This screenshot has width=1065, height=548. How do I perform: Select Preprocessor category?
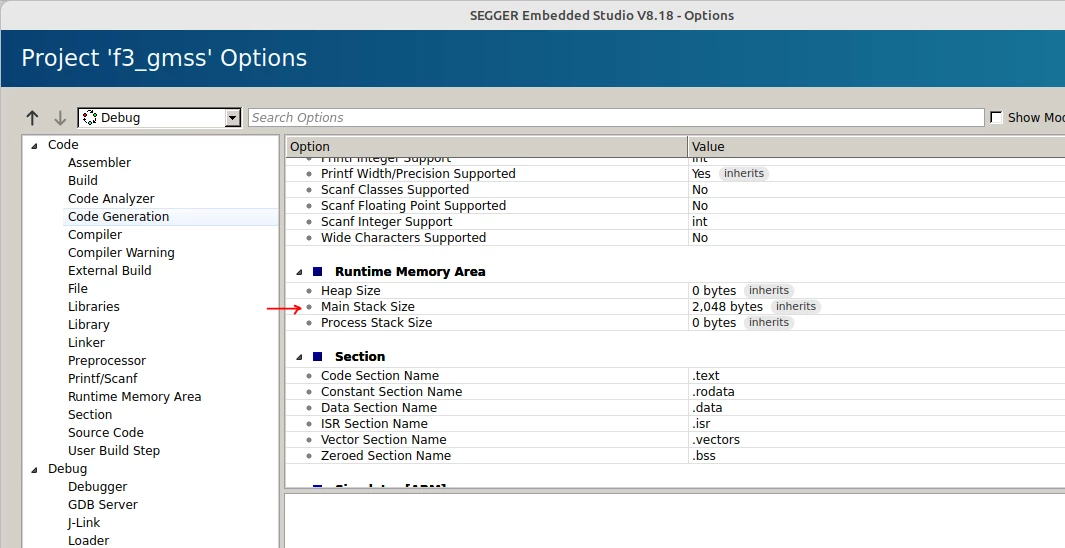107,361
